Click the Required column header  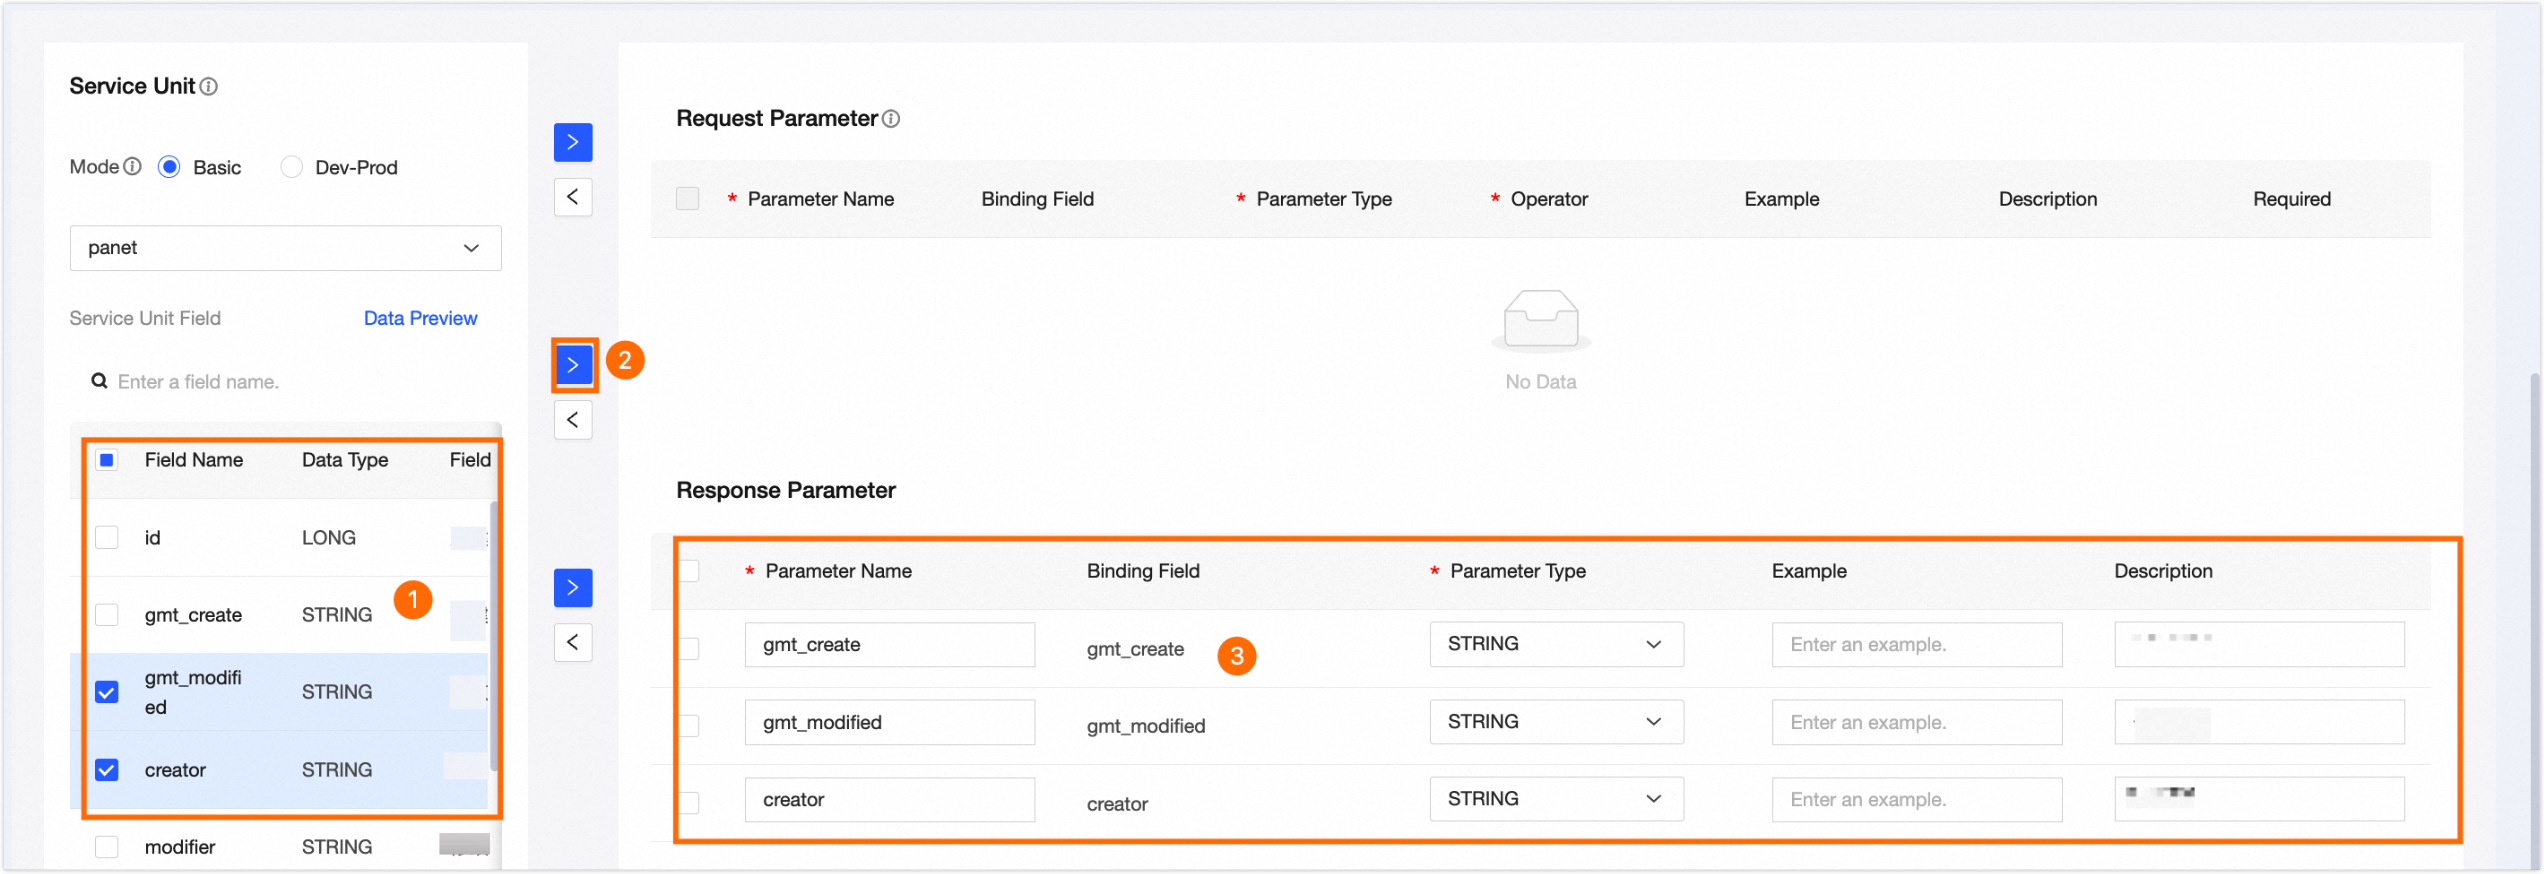tap(2291, 199)
